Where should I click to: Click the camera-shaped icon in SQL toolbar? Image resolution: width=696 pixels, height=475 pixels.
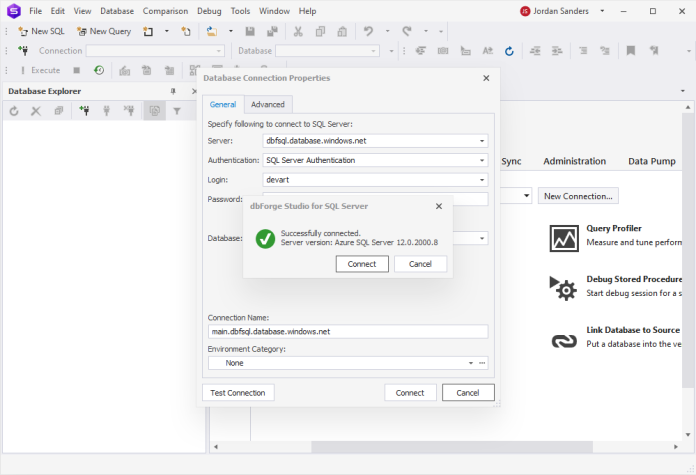click(x=443, y=51)
